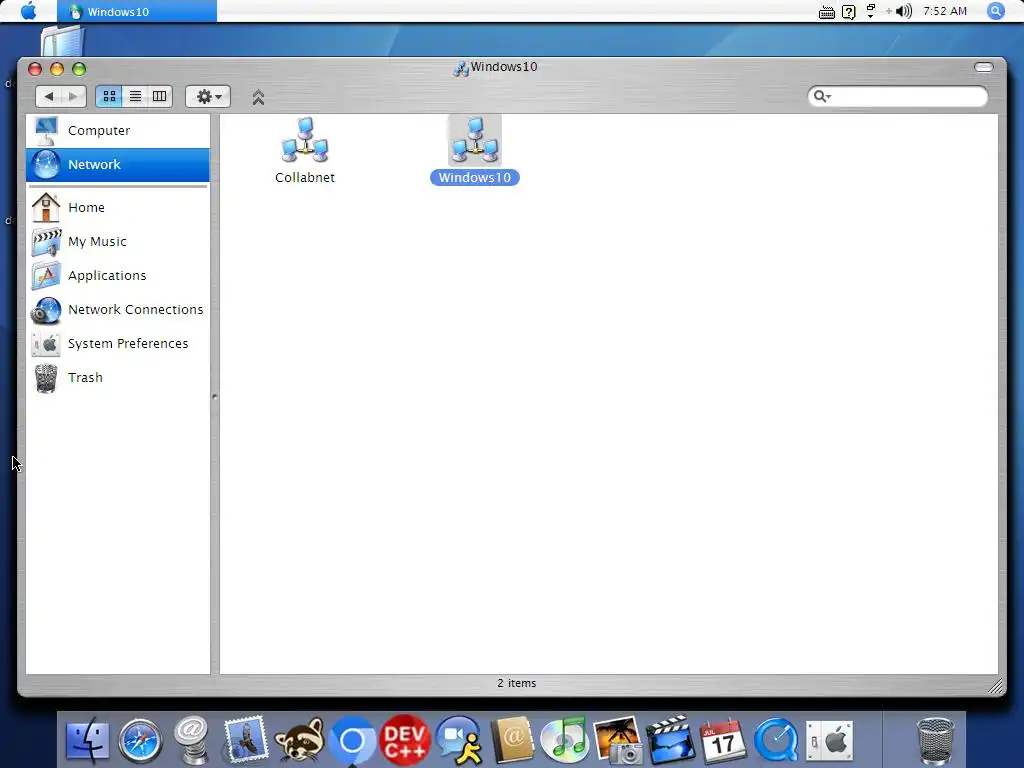The image size is (1024, 768).
Task: Open System Preferences dock icon
Action: pos(829,741)
